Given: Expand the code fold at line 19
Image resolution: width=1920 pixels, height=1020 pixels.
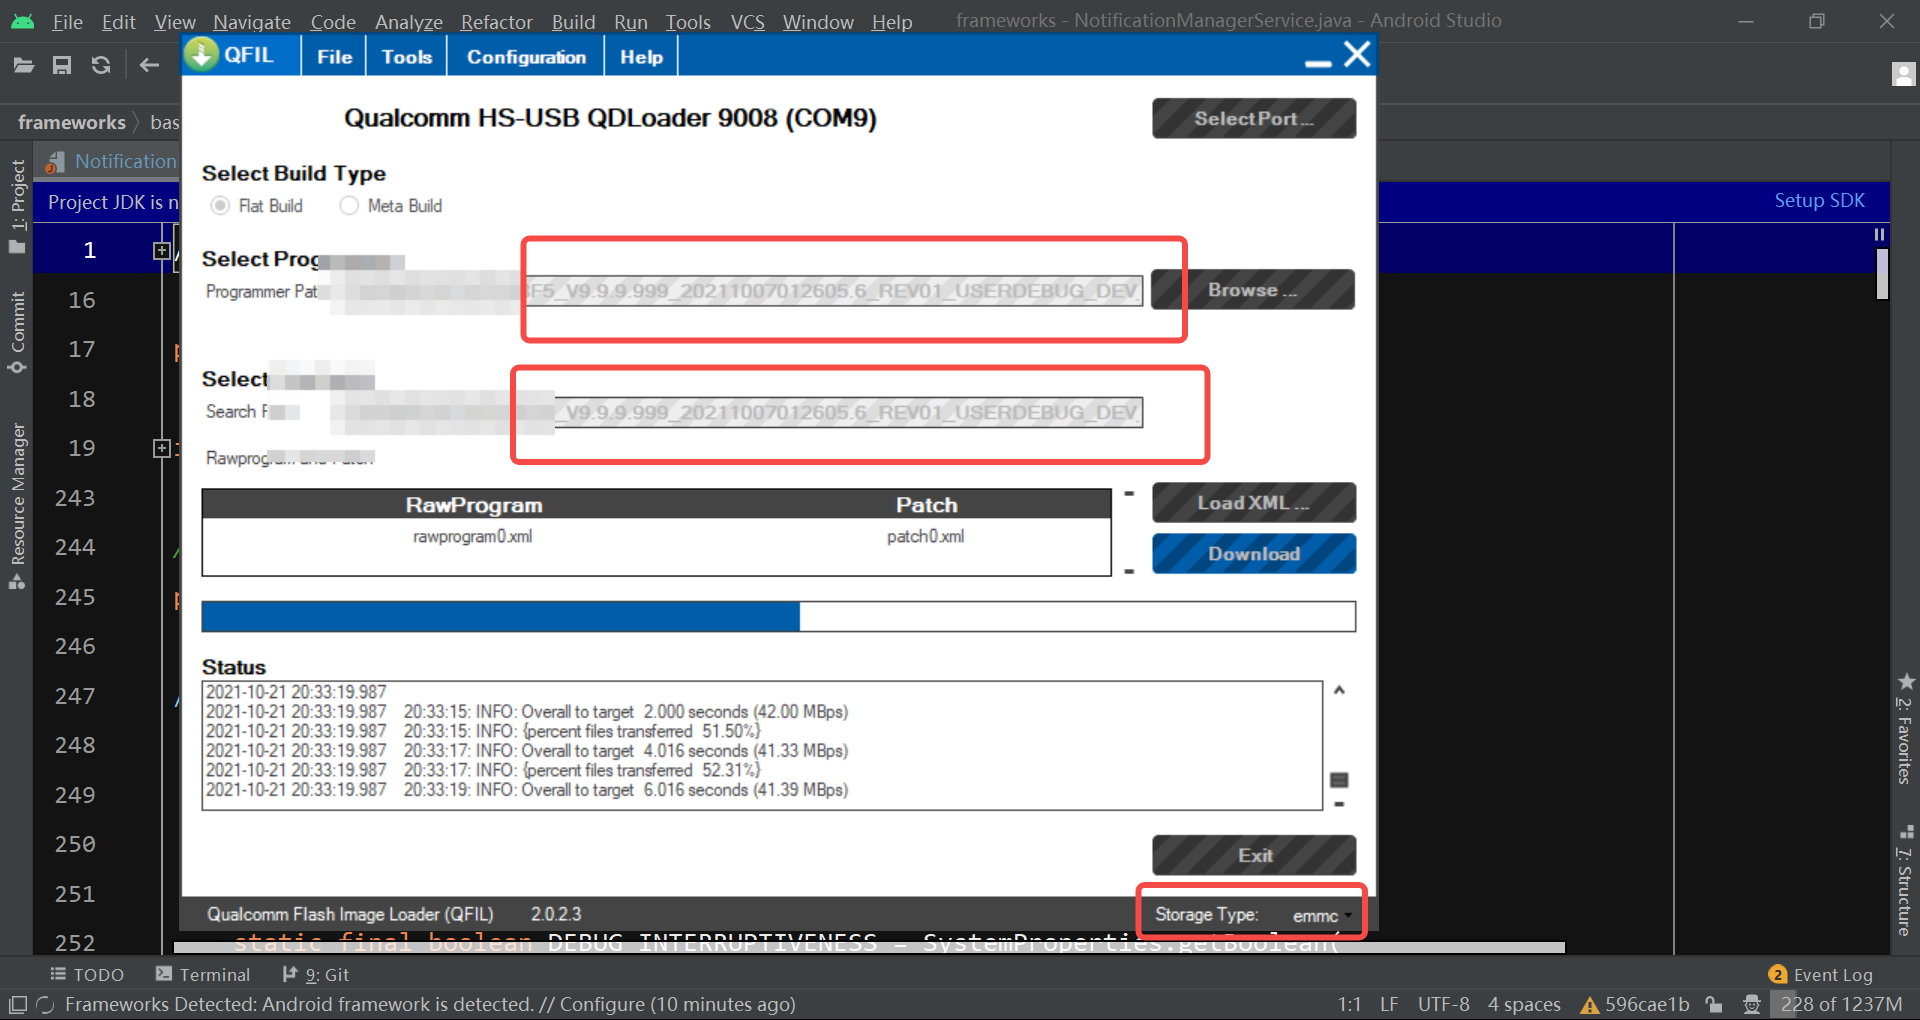Looking at the screenshot, I should click(162, 448).
